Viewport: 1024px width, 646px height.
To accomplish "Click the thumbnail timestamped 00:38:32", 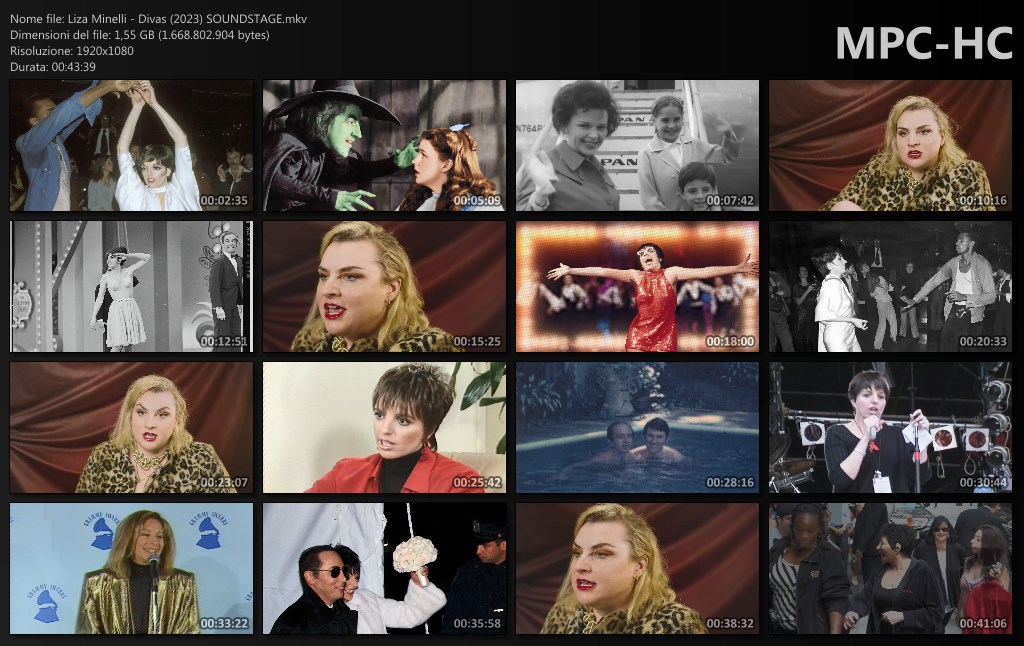I will (637, 569).
